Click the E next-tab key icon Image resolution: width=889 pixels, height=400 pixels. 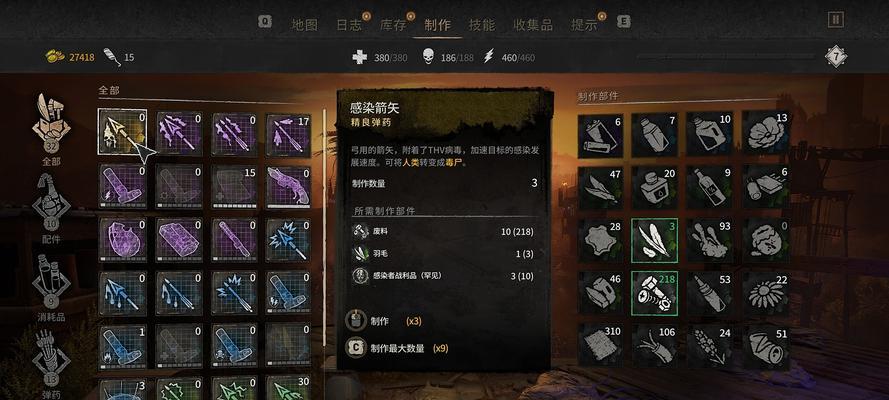(624, 22)
